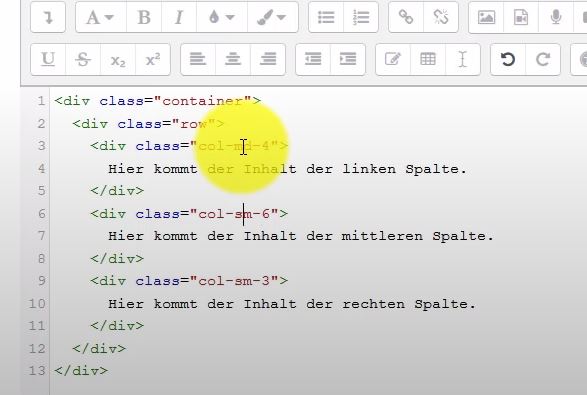Click the code line '<div class="container">'
Viewport: 587px width, 395px height.
pos(157,101)
